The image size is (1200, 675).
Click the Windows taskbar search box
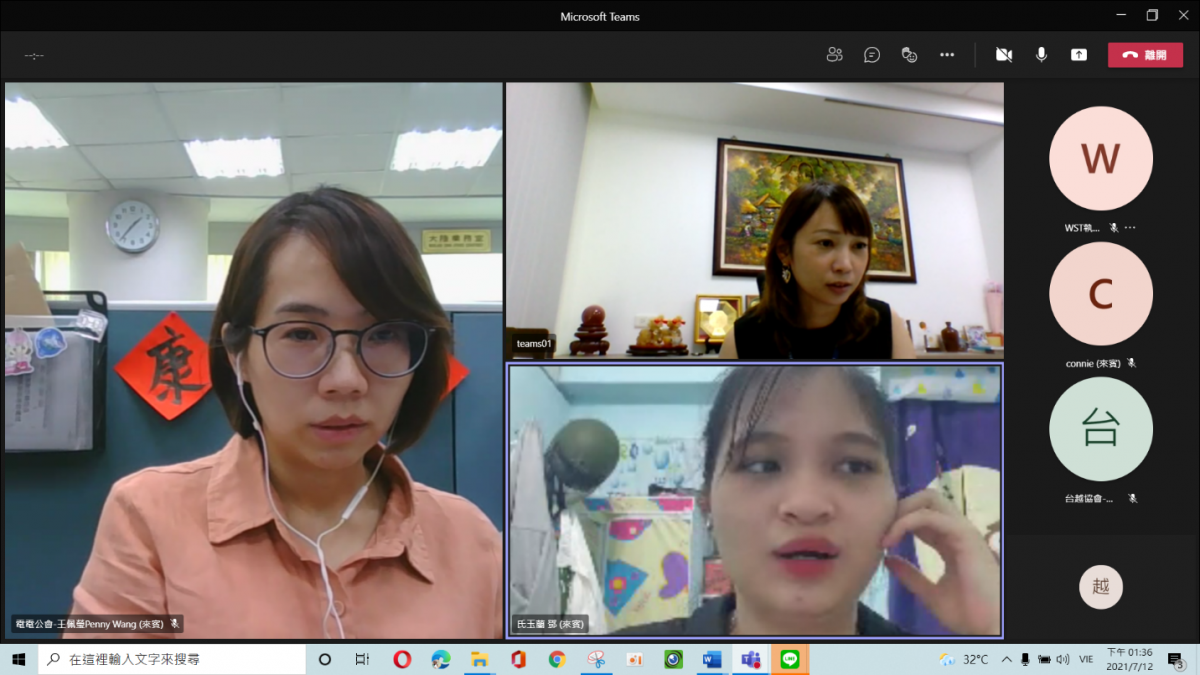(172, 660)
